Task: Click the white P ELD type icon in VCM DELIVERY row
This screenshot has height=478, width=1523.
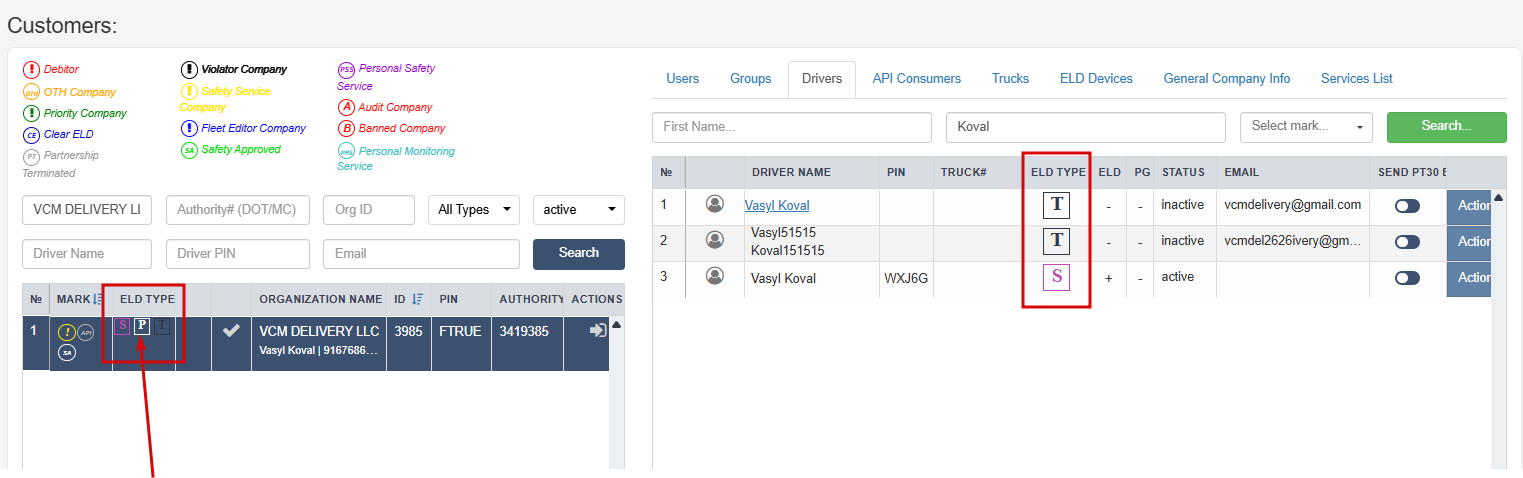Action: [142, 325]
